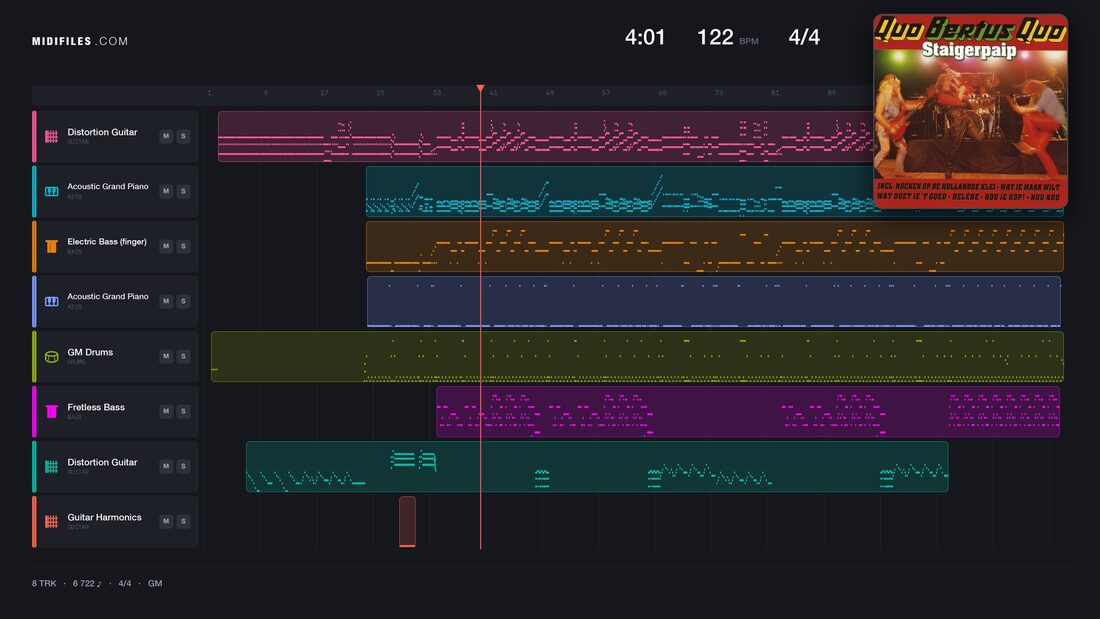Select the small red Guitar Harmonics clip

407,521
